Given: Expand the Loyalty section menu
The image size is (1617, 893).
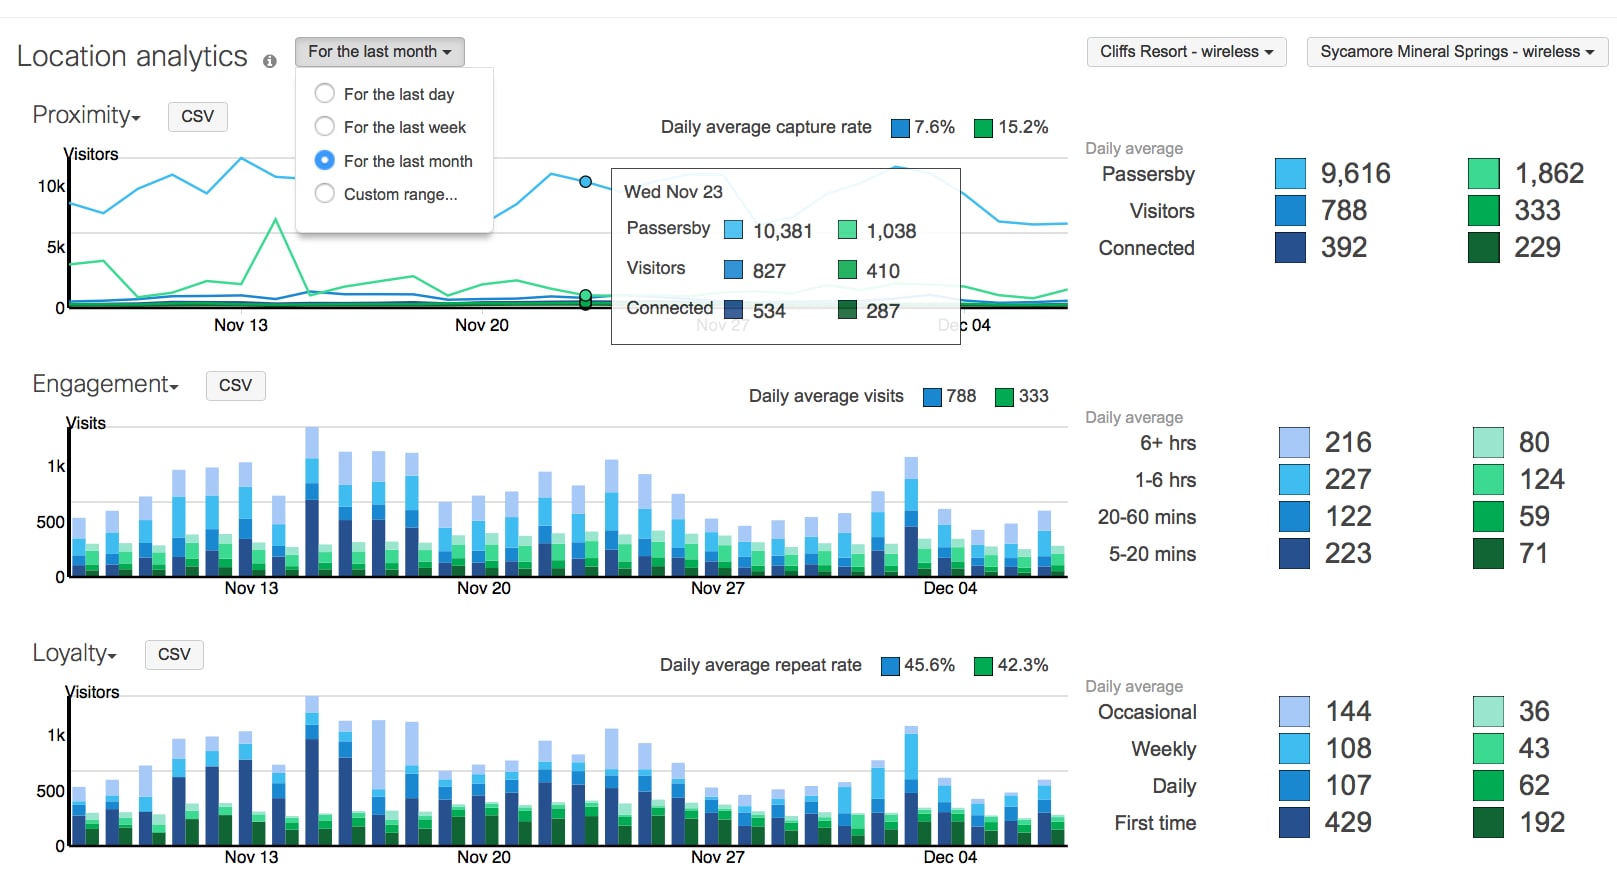Looking at the screenshot, I should coord(75,654).
